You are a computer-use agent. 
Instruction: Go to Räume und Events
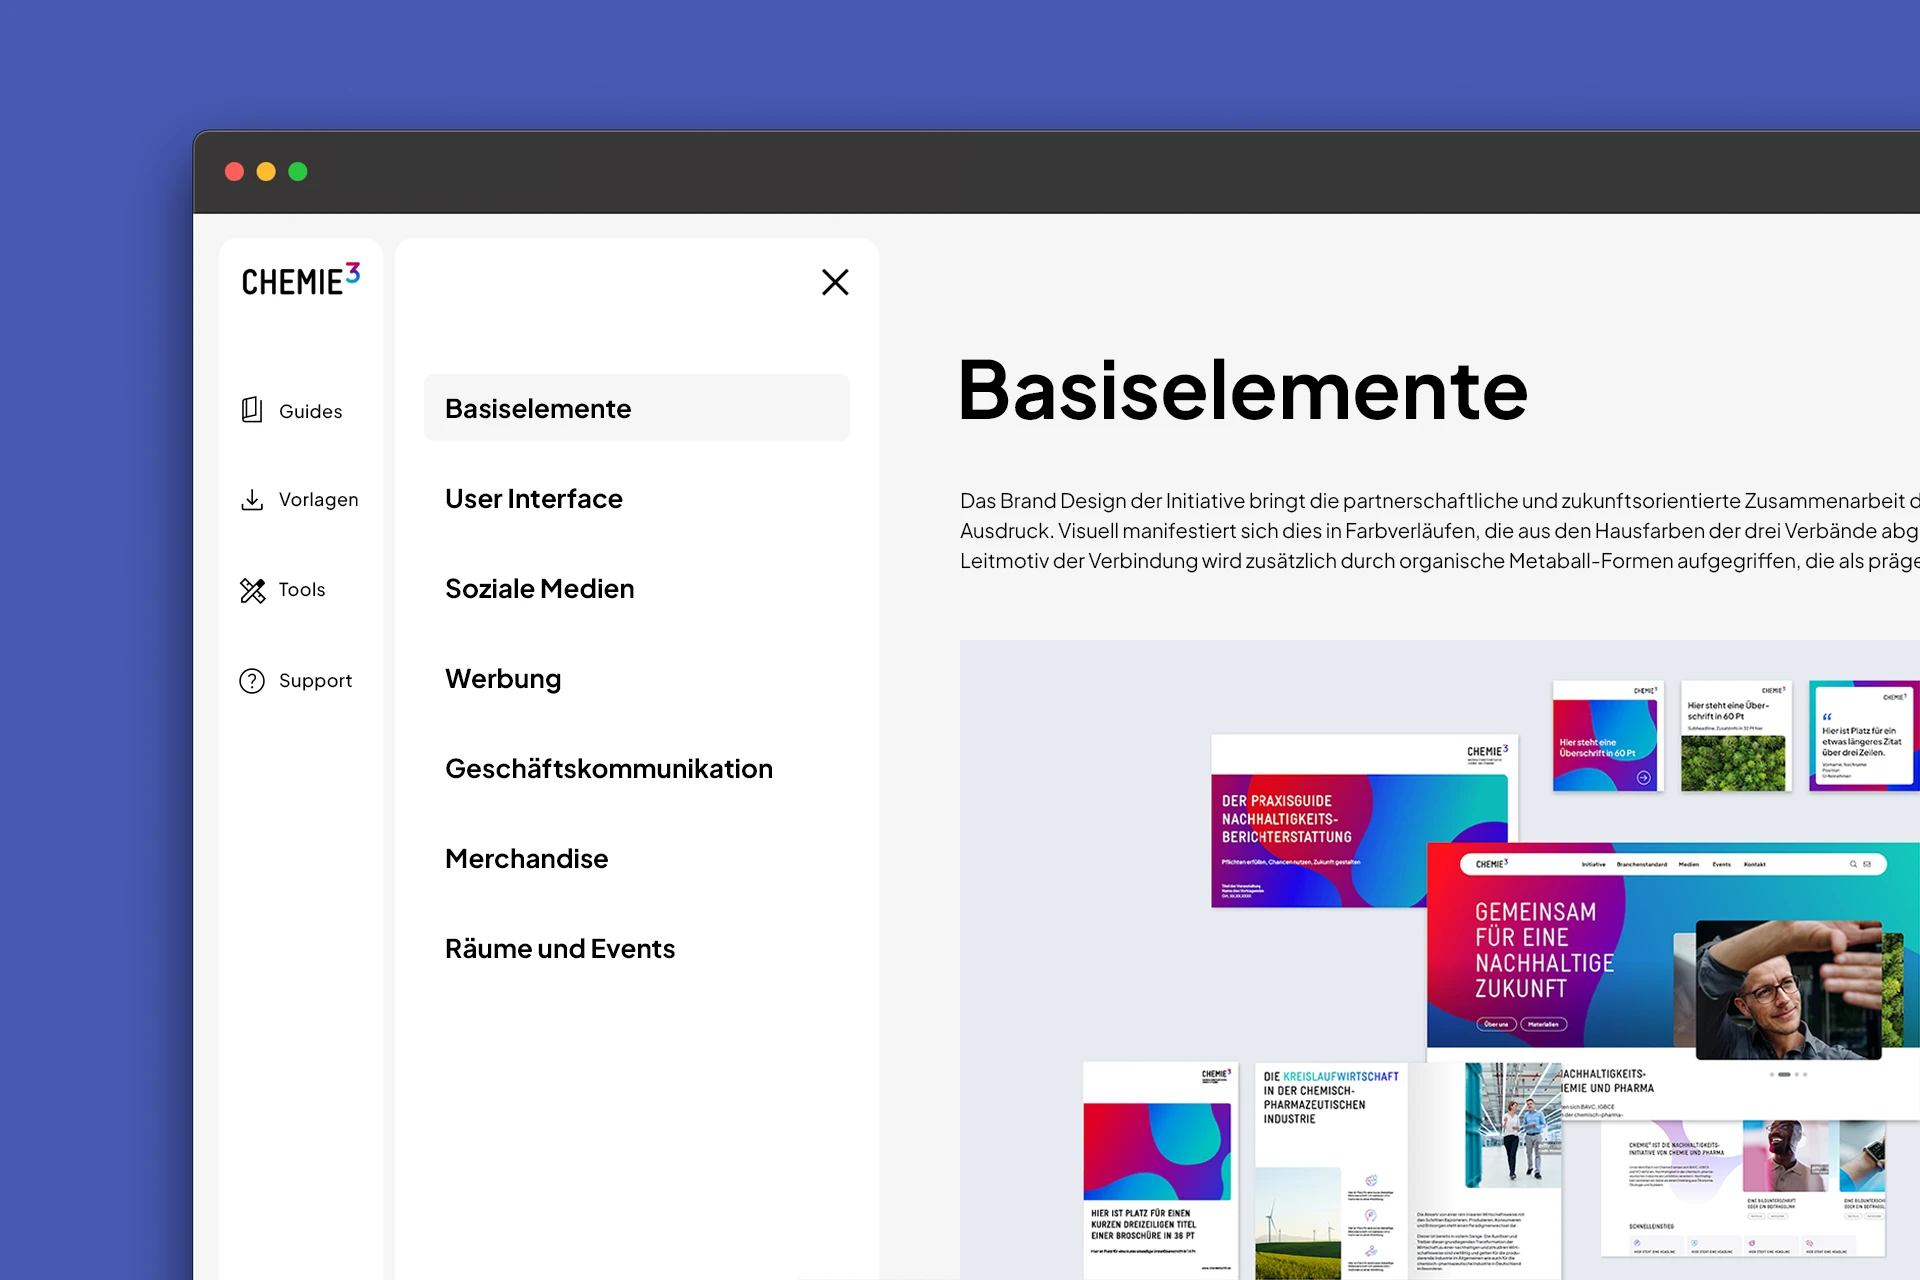pos(560,949)
